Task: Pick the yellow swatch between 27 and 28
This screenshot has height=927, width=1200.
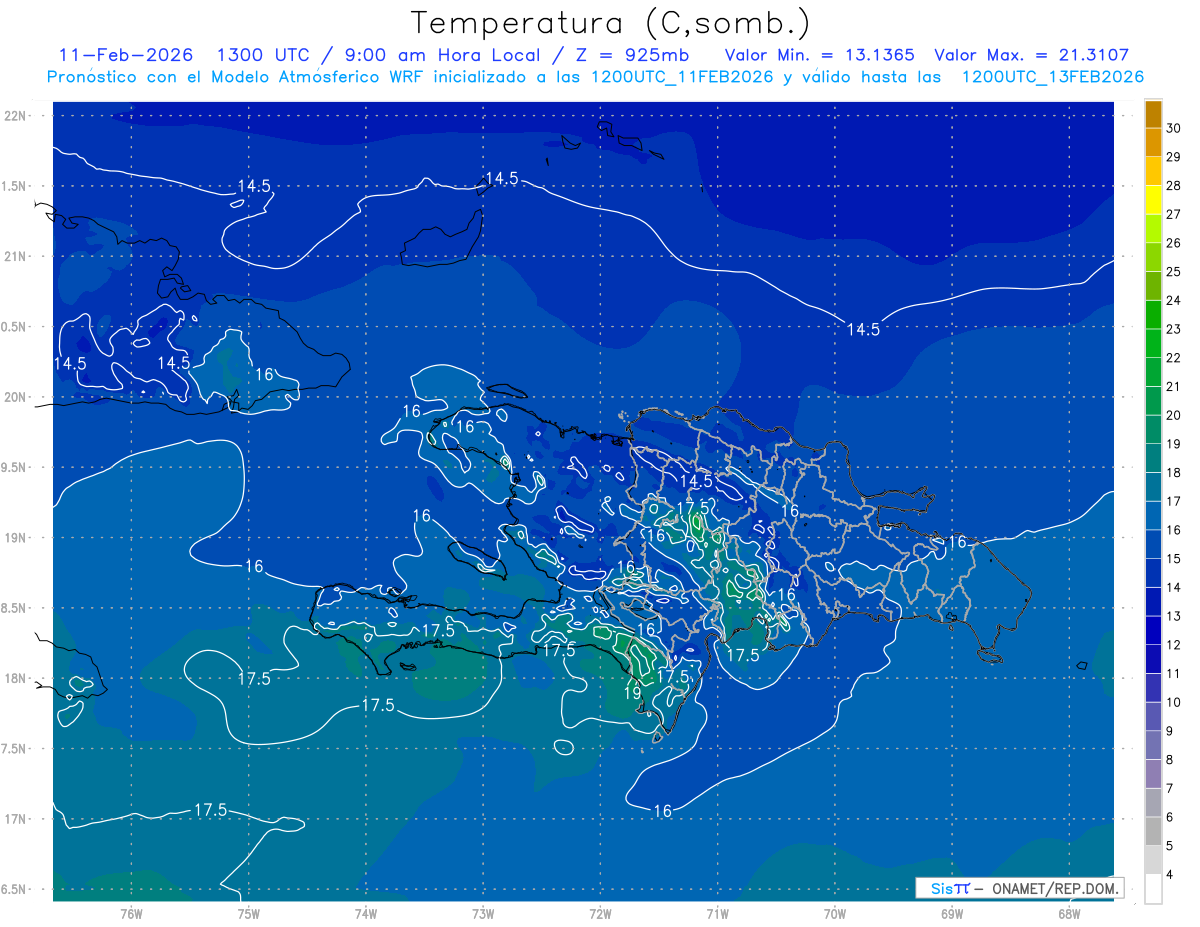Action: pyautogui.click(x=1153, y=200)
